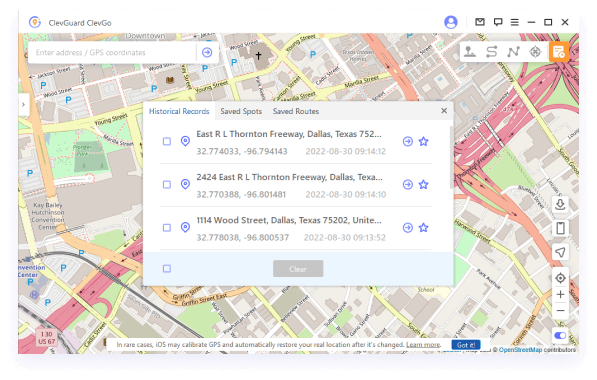
Task: Center map on current location
Action: (560, 278)
